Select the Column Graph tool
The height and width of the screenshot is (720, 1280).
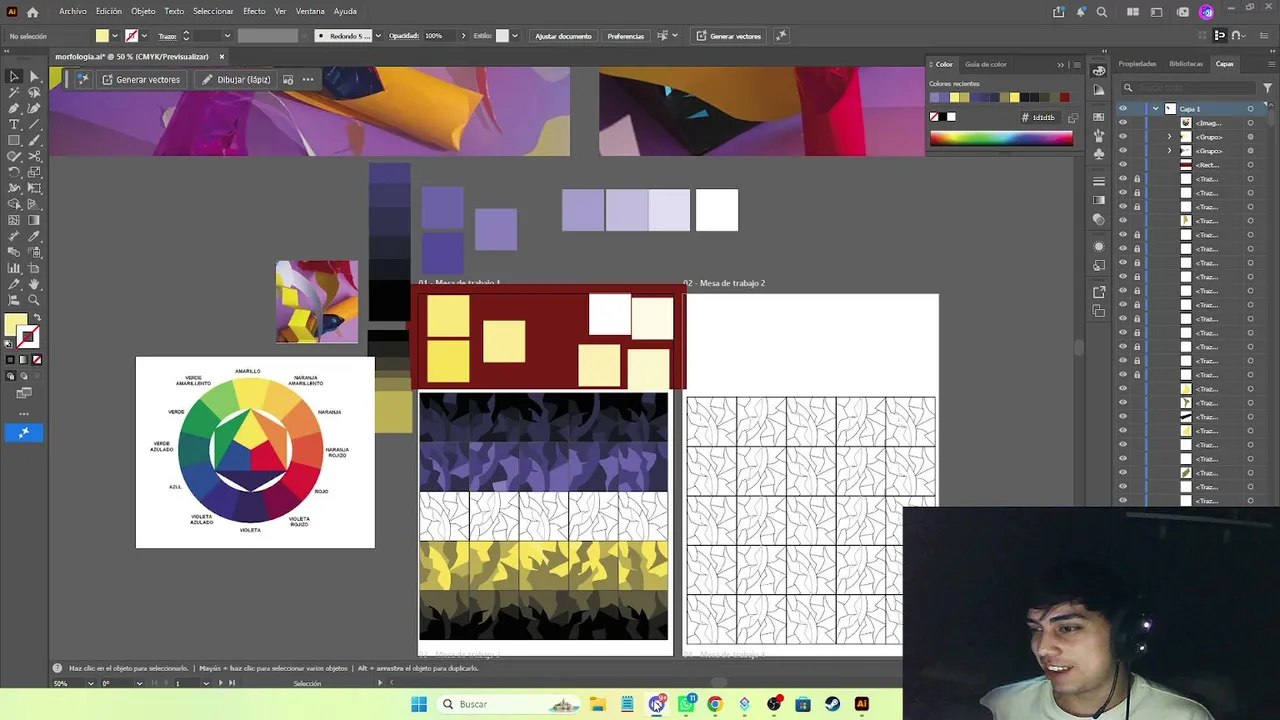[14, 268]
